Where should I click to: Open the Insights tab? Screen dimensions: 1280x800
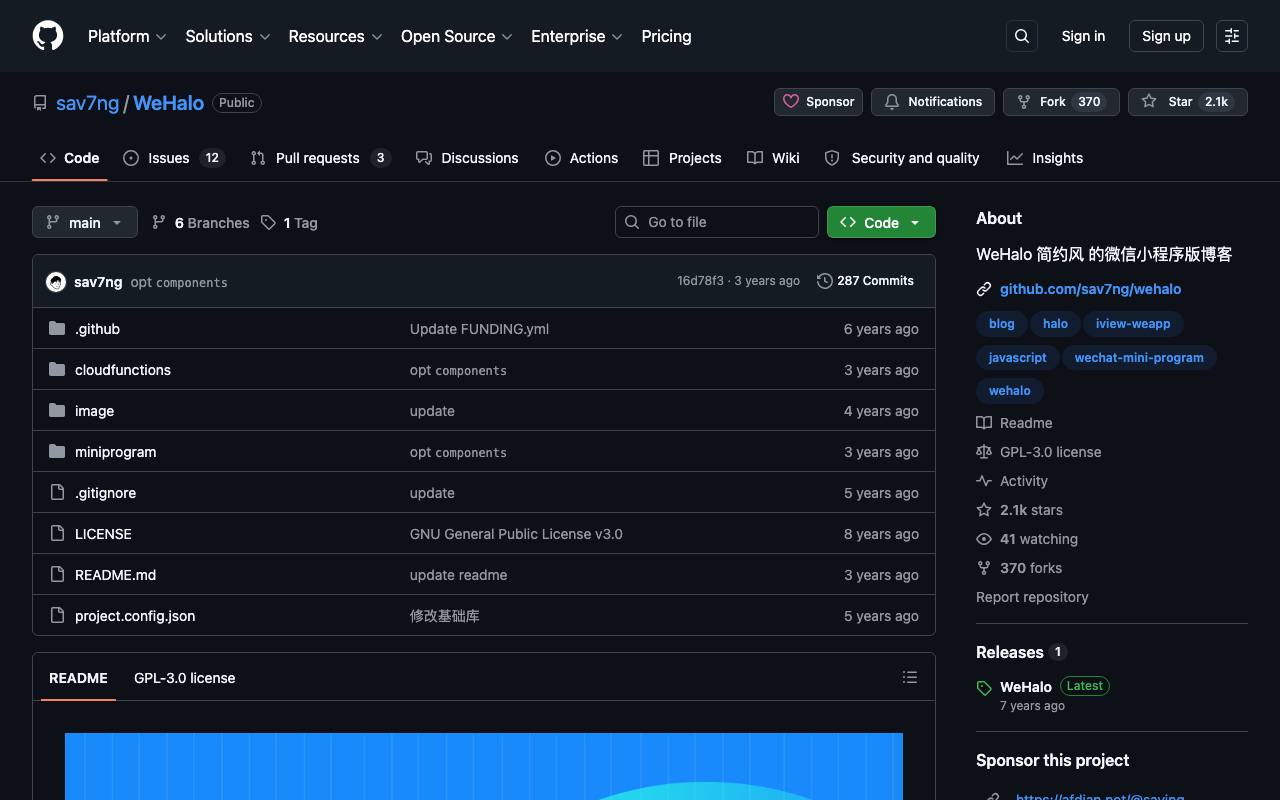[1045, 158]
